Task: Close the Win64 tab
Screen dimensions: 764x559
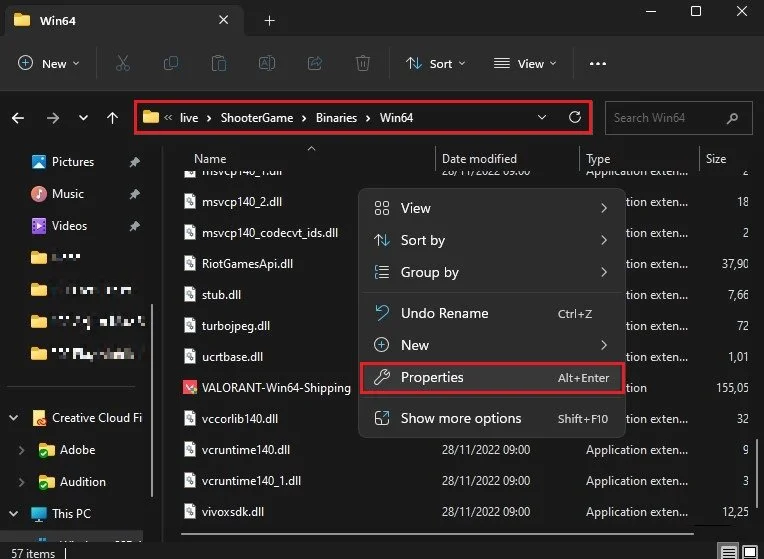Action: click(224, 20)
